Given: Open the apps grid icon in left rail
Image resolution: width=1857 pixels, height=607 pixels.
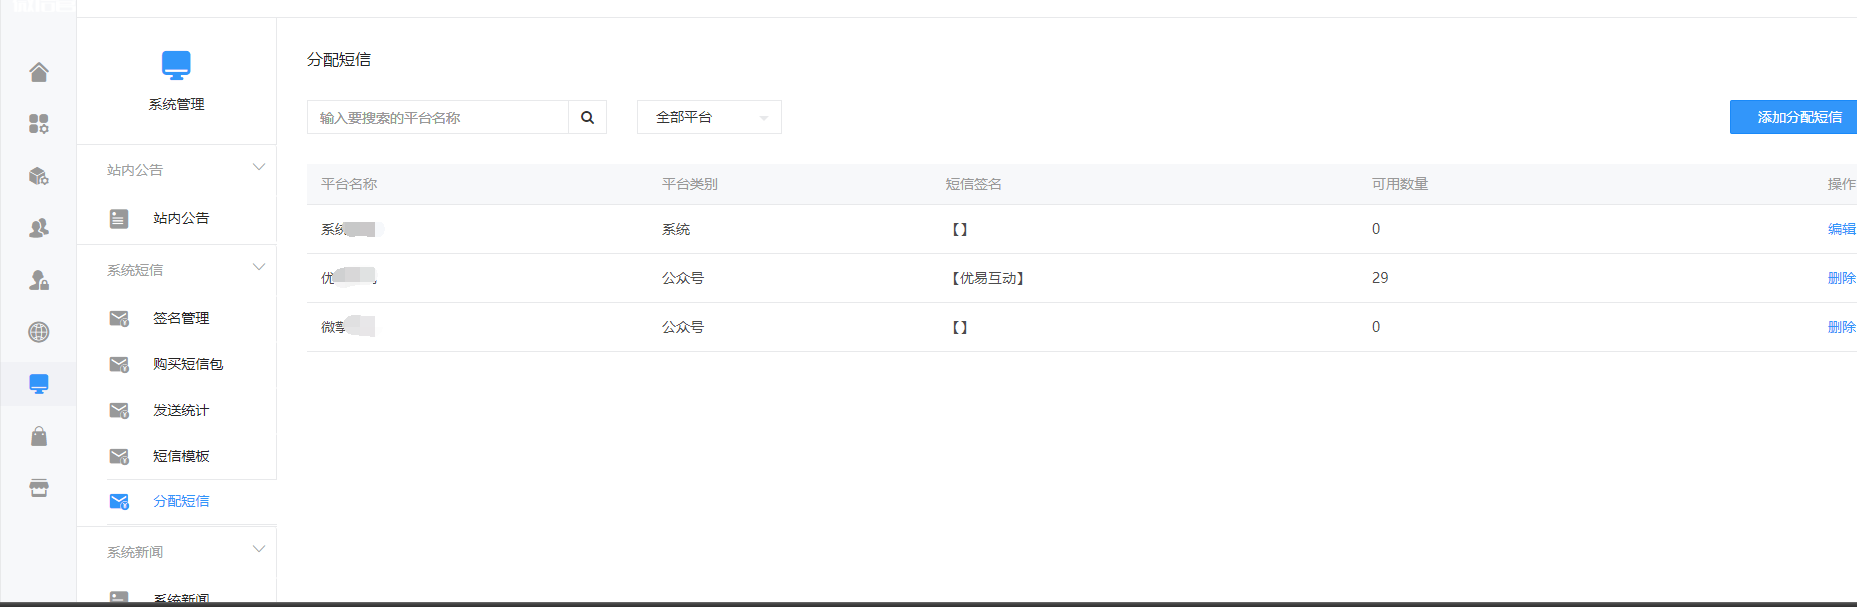Looking at the screenshot, I should [x=39, y=124].
